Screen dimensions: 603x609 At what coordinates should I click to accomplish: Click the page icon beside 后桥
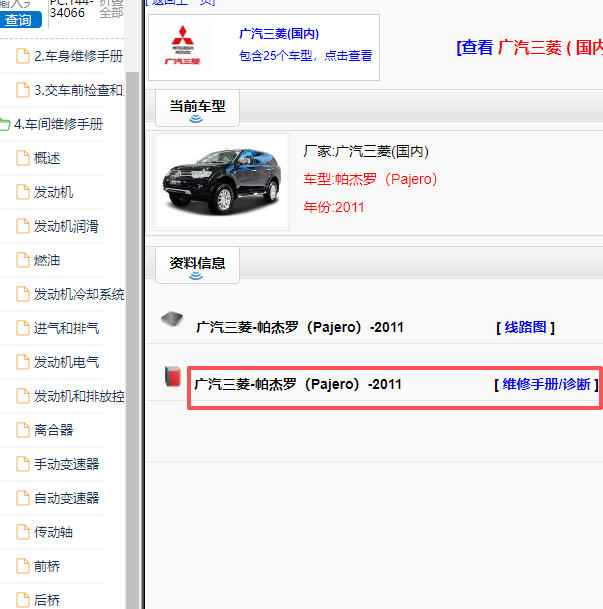coord(23,600)
